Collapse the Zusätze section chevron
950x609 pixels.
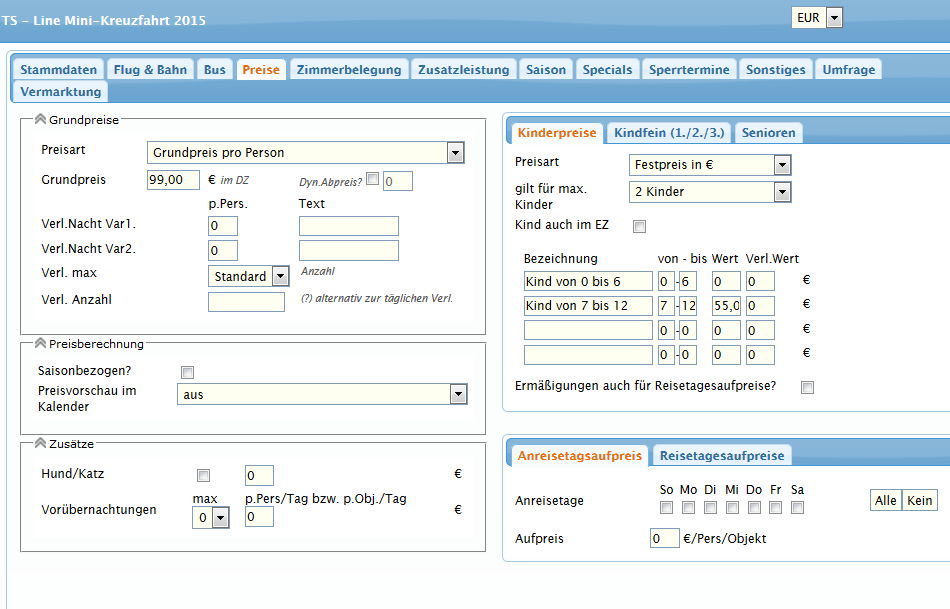coord(40,443)
